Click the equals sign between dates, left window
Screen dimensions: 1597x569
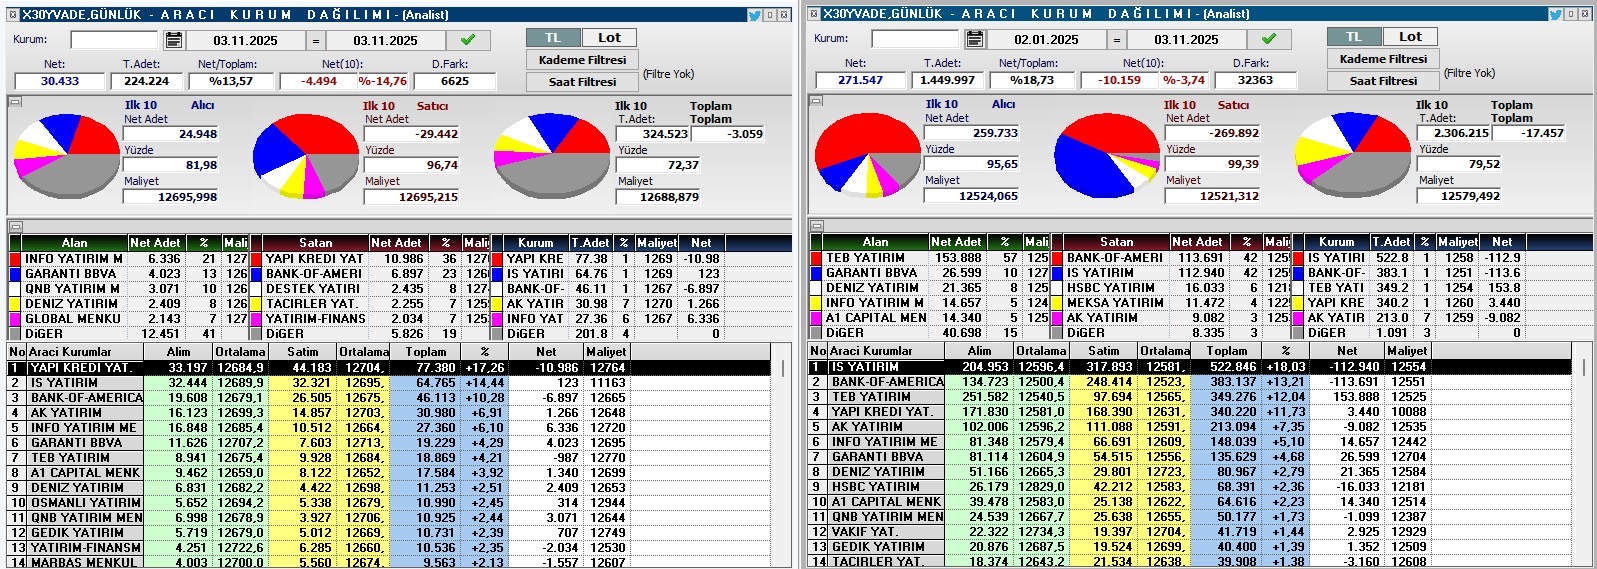click(x=316, y=41)
